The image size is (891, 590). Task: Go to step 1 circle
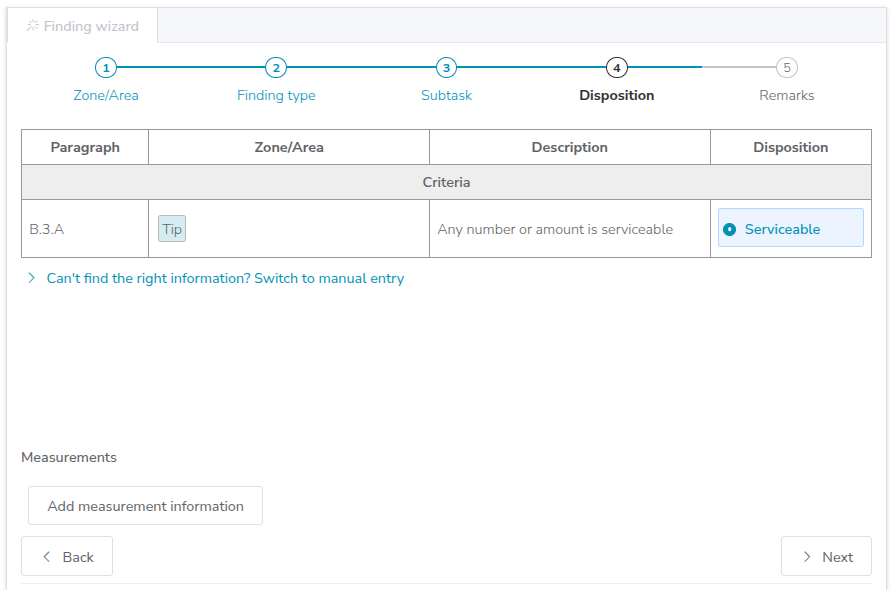[106, 68]
